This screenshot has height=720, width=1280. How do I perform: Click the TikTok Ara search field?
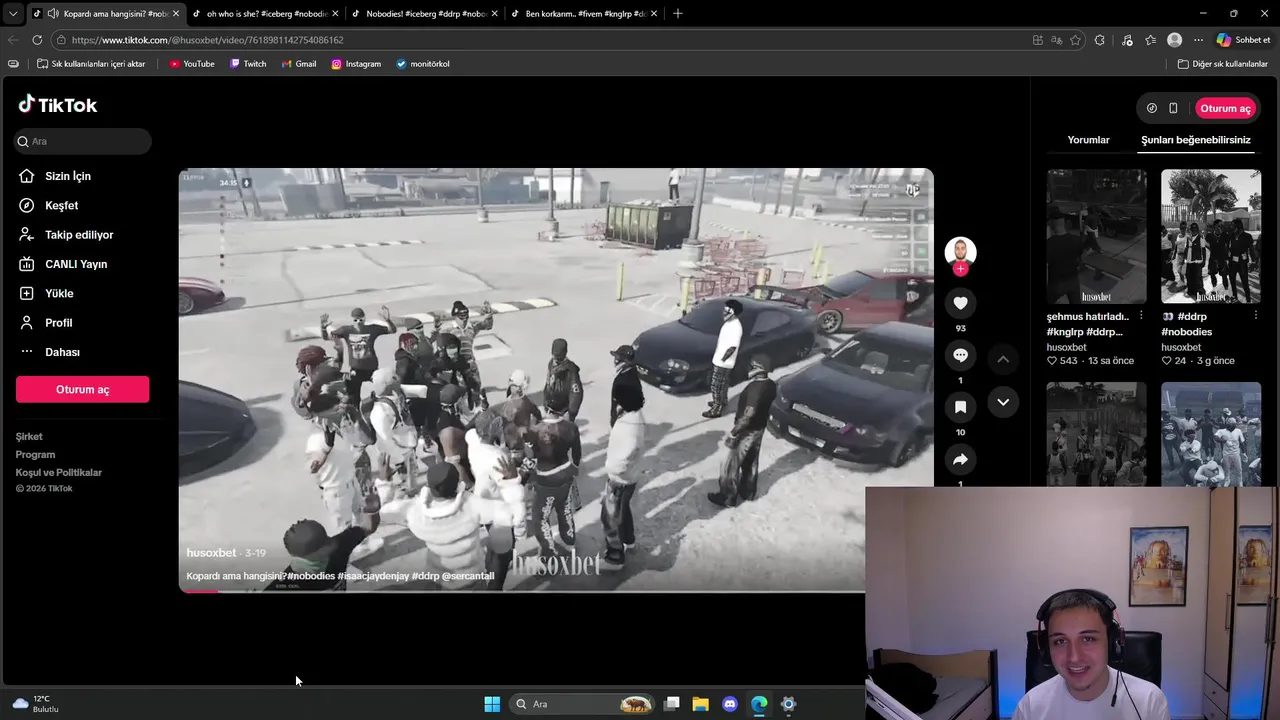pyautogui.click(x=82, y=141)
